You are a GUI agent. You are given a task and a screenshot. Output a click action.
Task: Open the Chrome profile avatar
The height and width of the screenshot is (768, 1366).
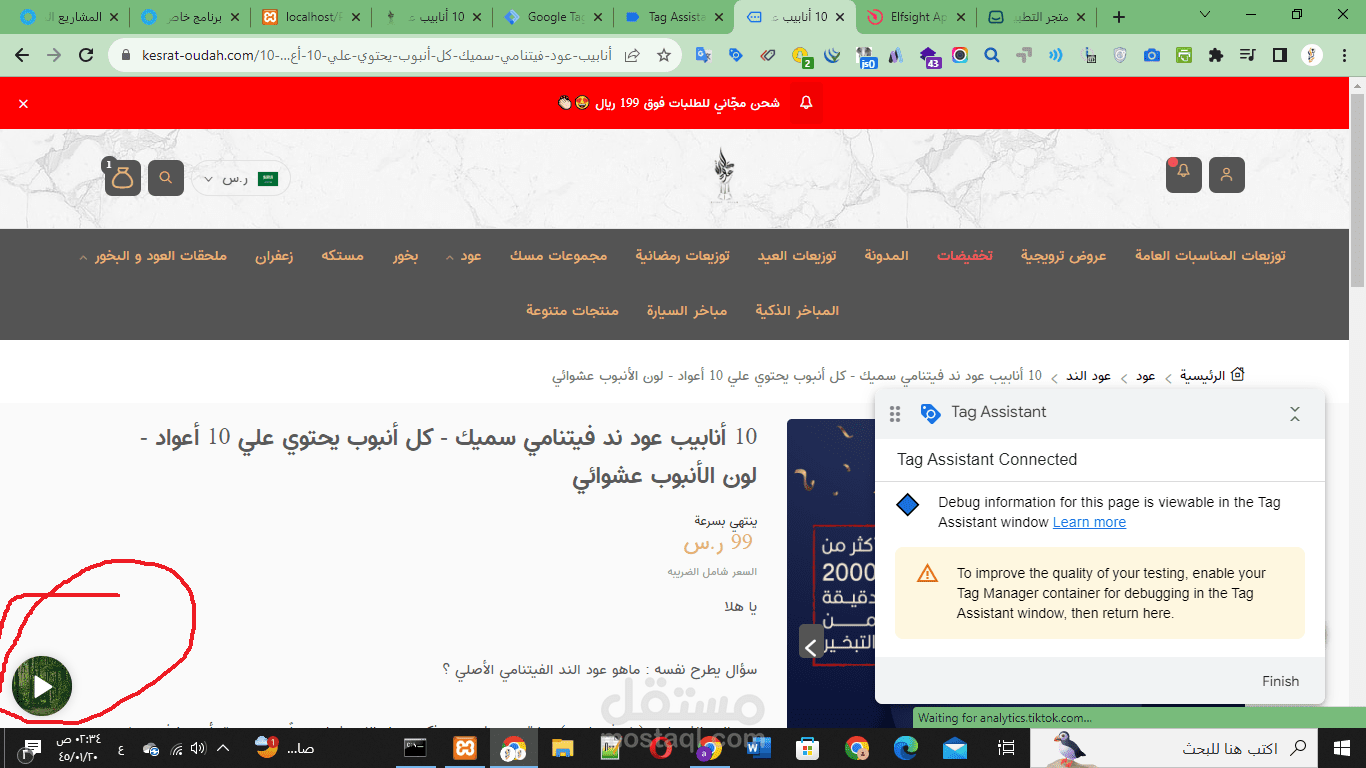click(1311, 56)
